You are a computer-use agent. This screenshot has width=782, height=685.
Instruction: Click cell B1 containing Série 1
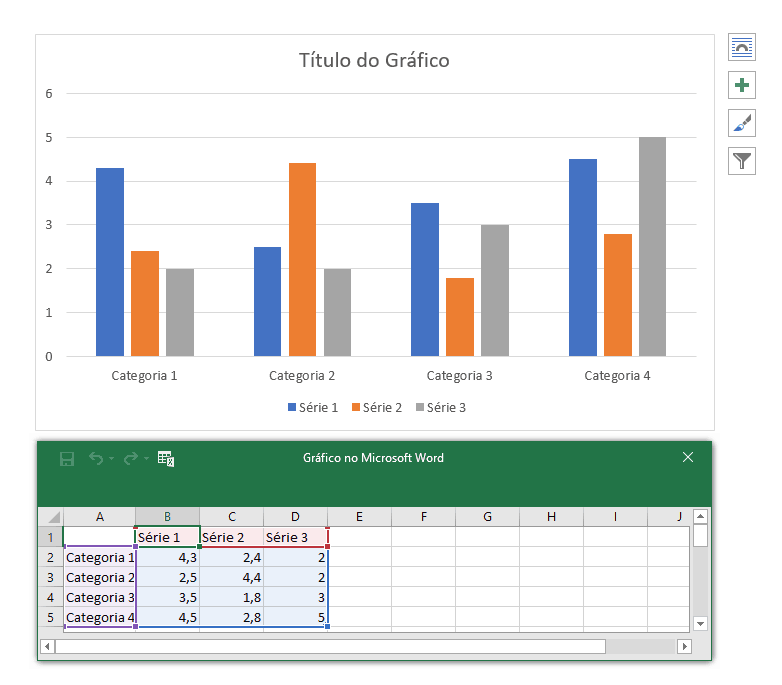(x=167, y=537)
